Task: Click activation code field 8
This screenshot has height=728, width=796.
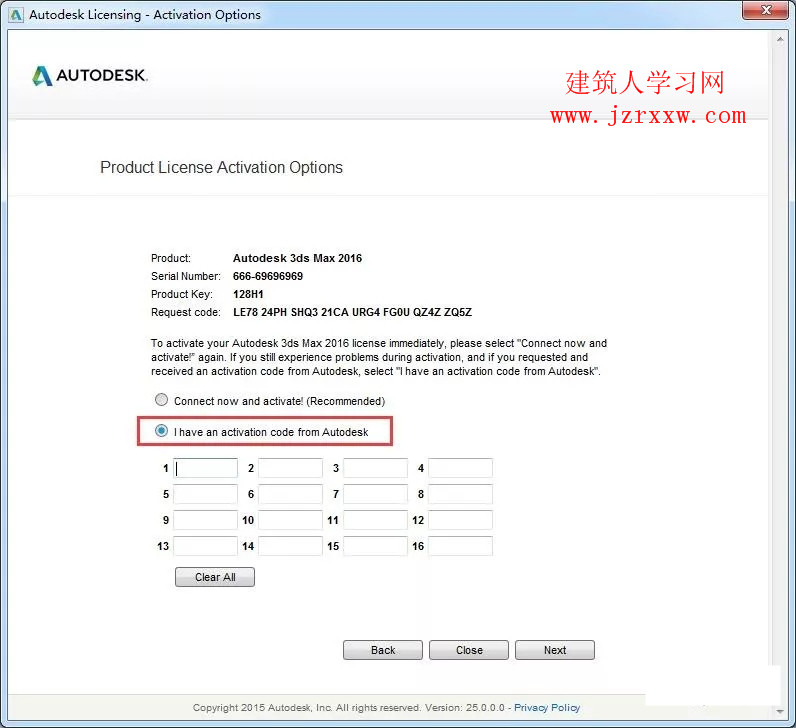Action: pyautogui.click(x=460, y=494)
